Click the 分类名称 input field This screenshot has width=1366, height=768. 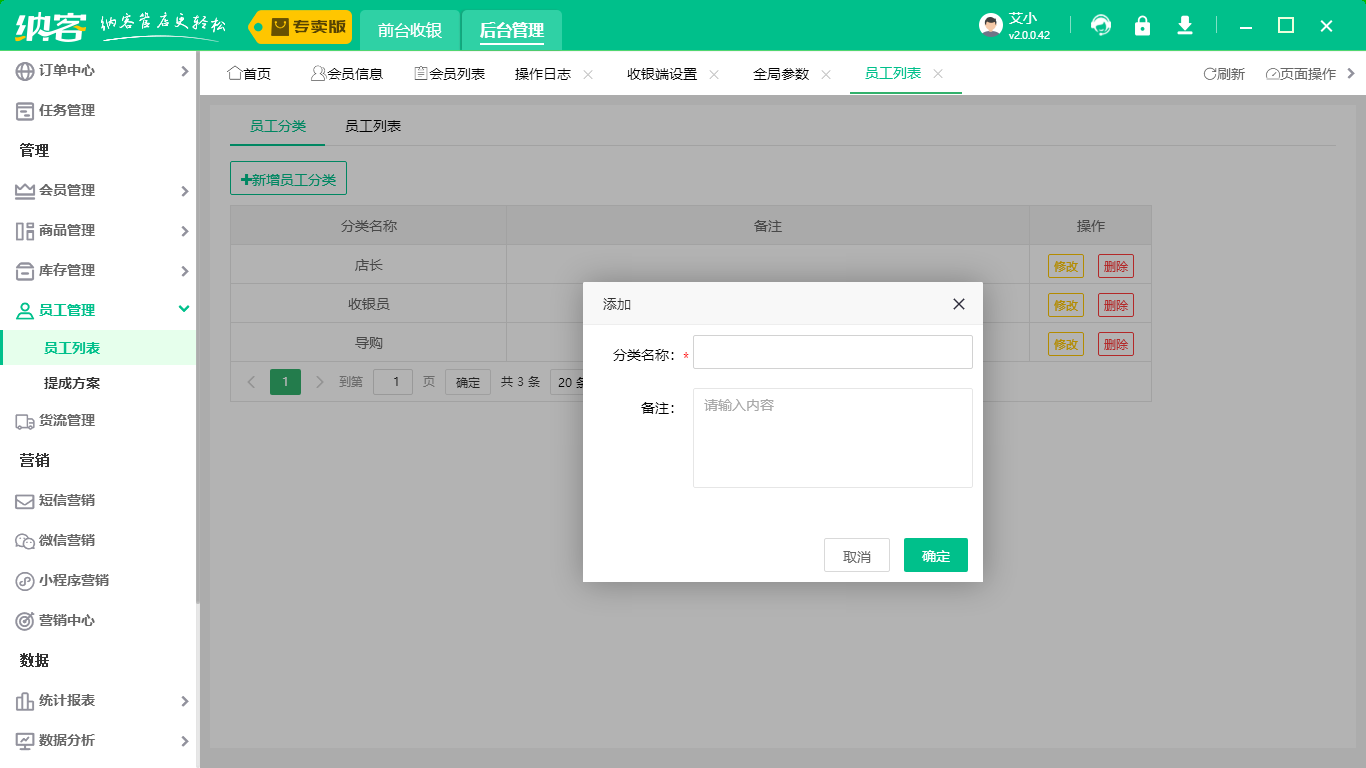click(x=832, y=352)
